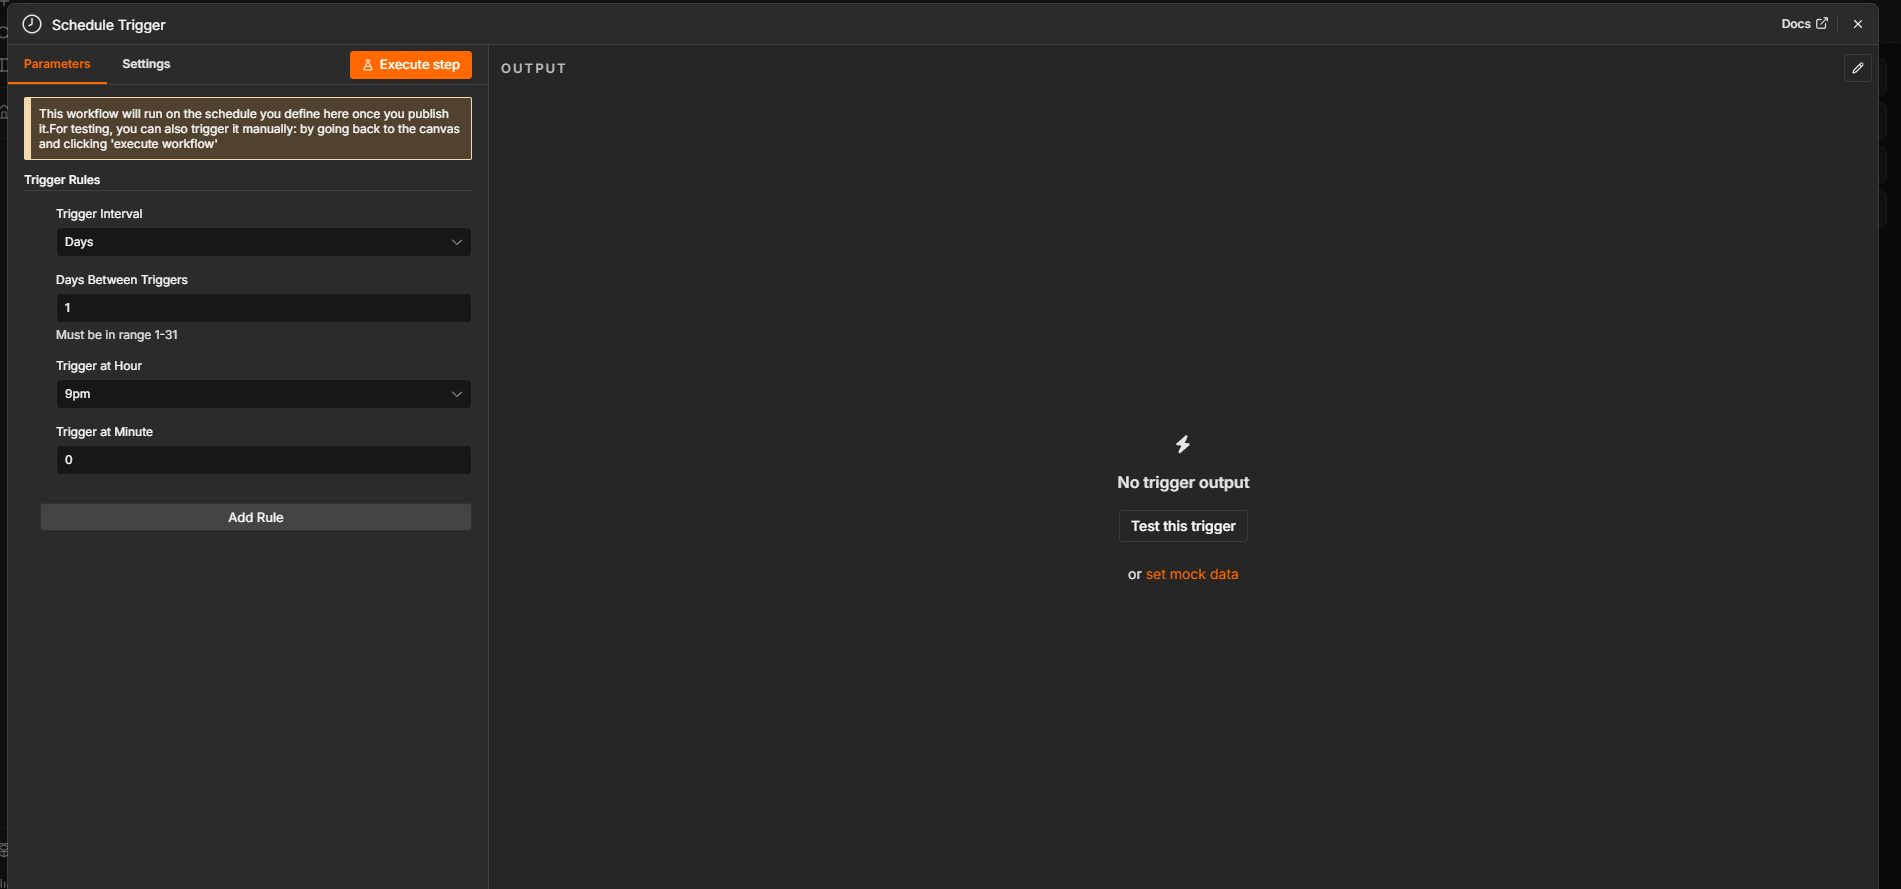Click the Days Between Triggers label
1901x889 pixels.
[x=122, y=280]
